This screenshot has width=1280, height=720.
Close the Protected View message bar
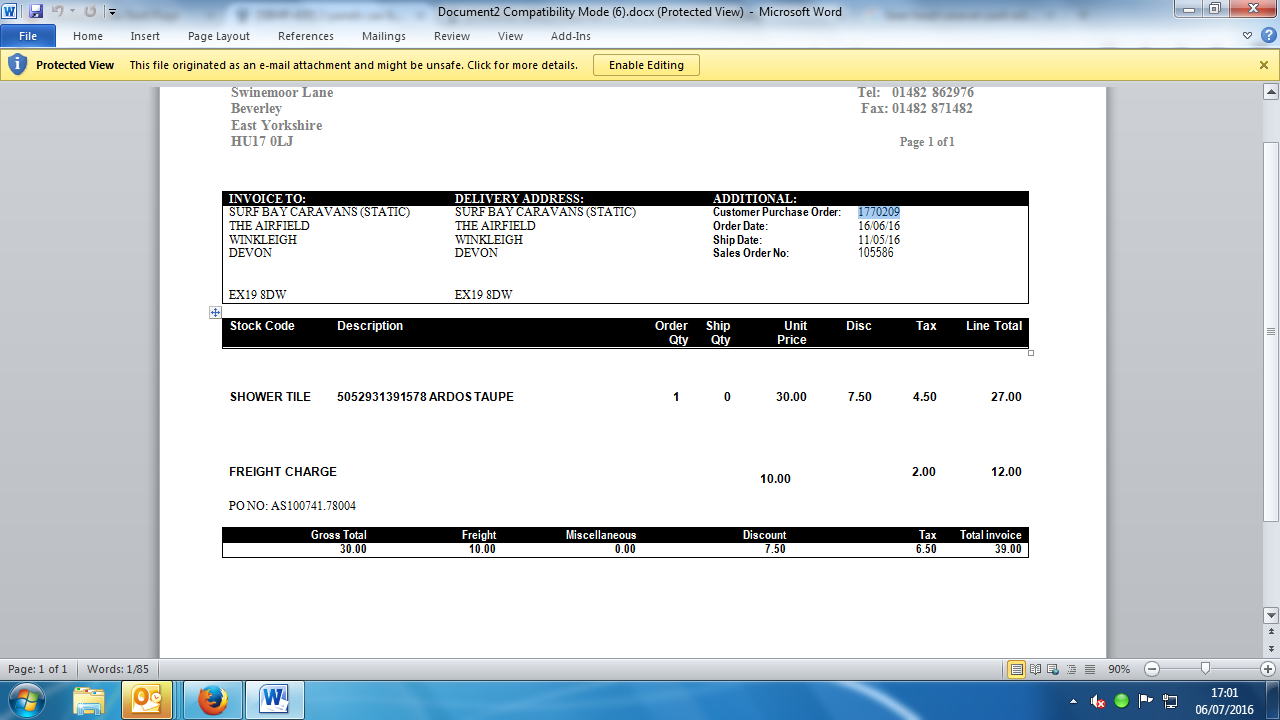(x=1264, y=65)
